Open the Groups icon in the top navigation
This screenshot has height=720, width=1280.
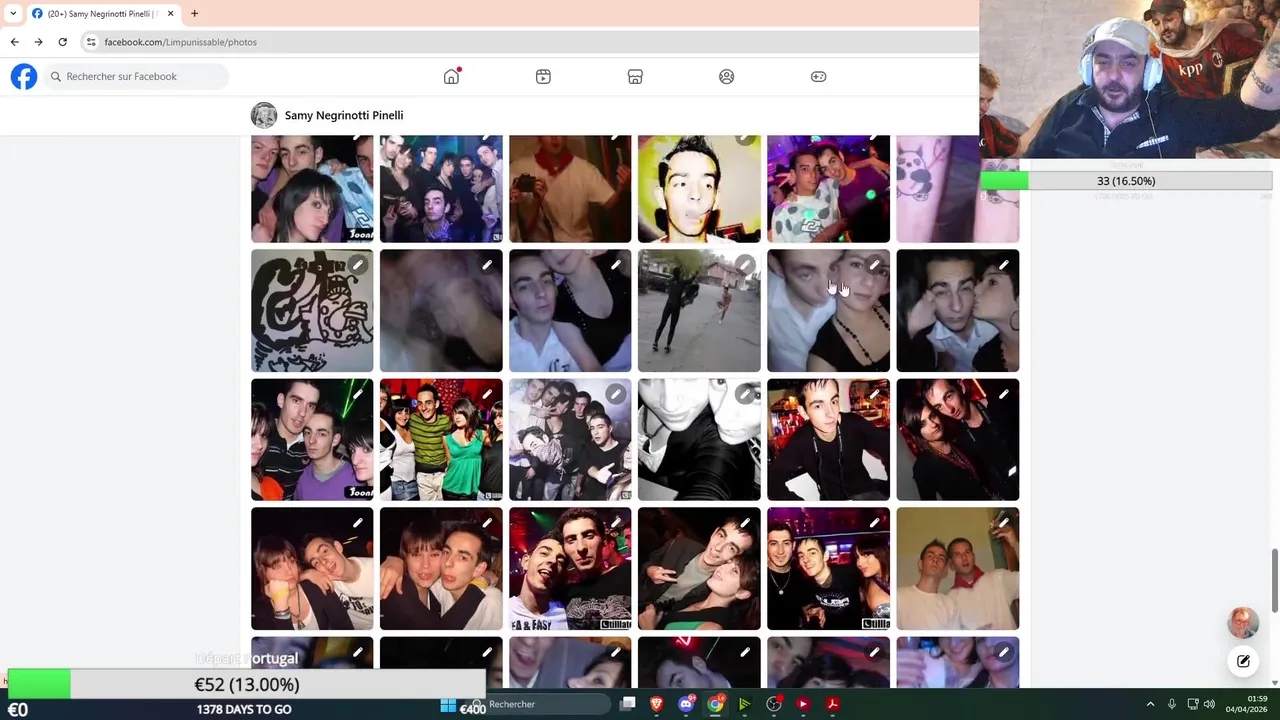pyautogui.click(x=727, y=76)
